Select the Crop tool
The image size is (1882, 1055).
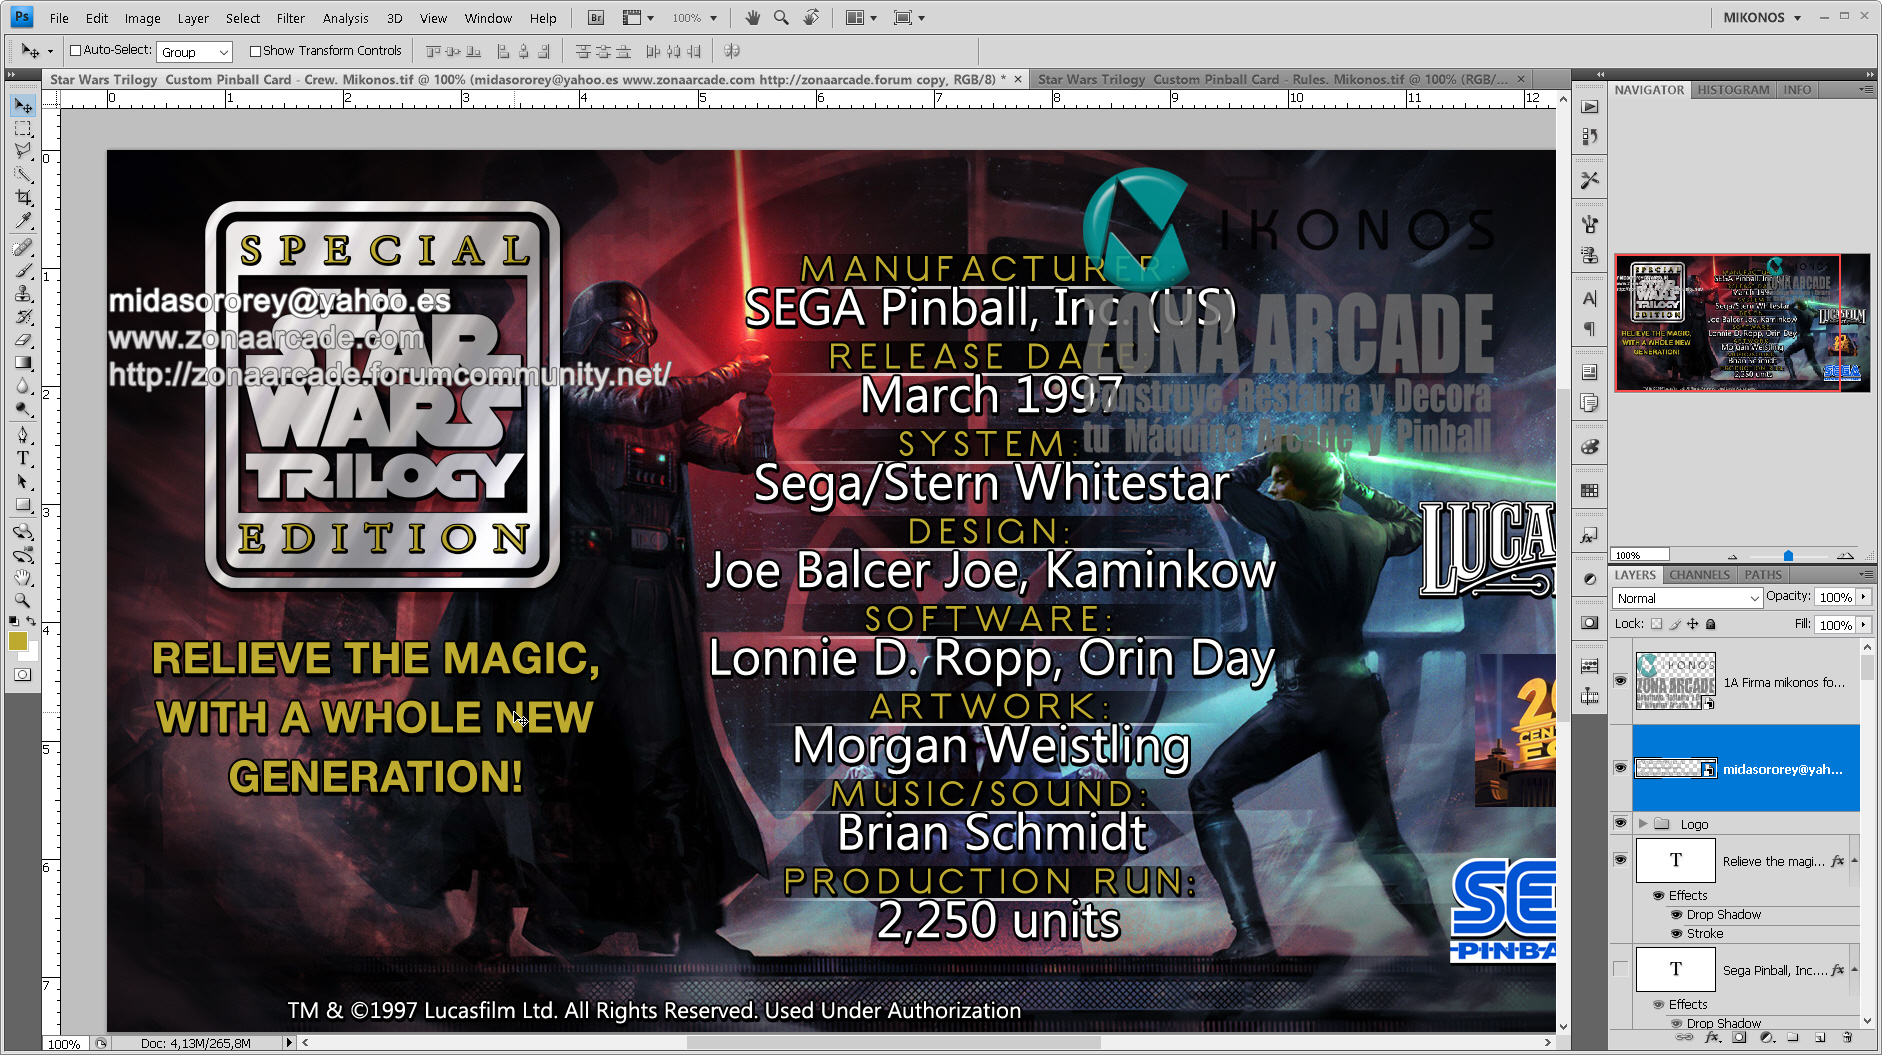23,197
